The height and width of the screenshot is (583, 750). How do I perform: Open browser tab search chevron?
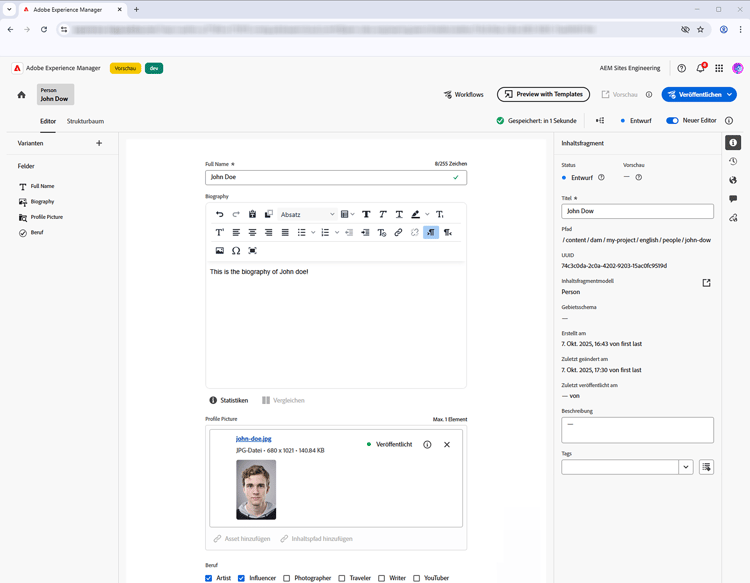9,9
